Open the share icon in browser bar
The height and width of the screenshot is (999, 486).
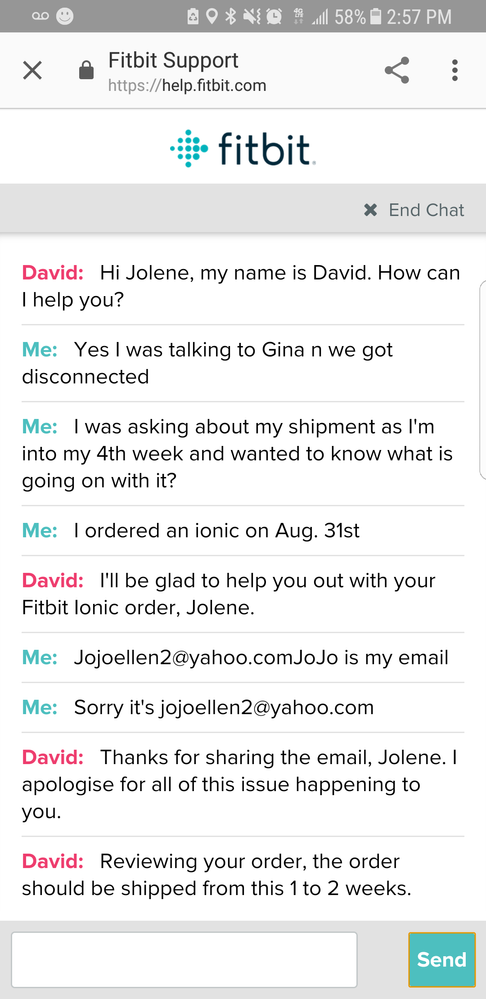397,70
